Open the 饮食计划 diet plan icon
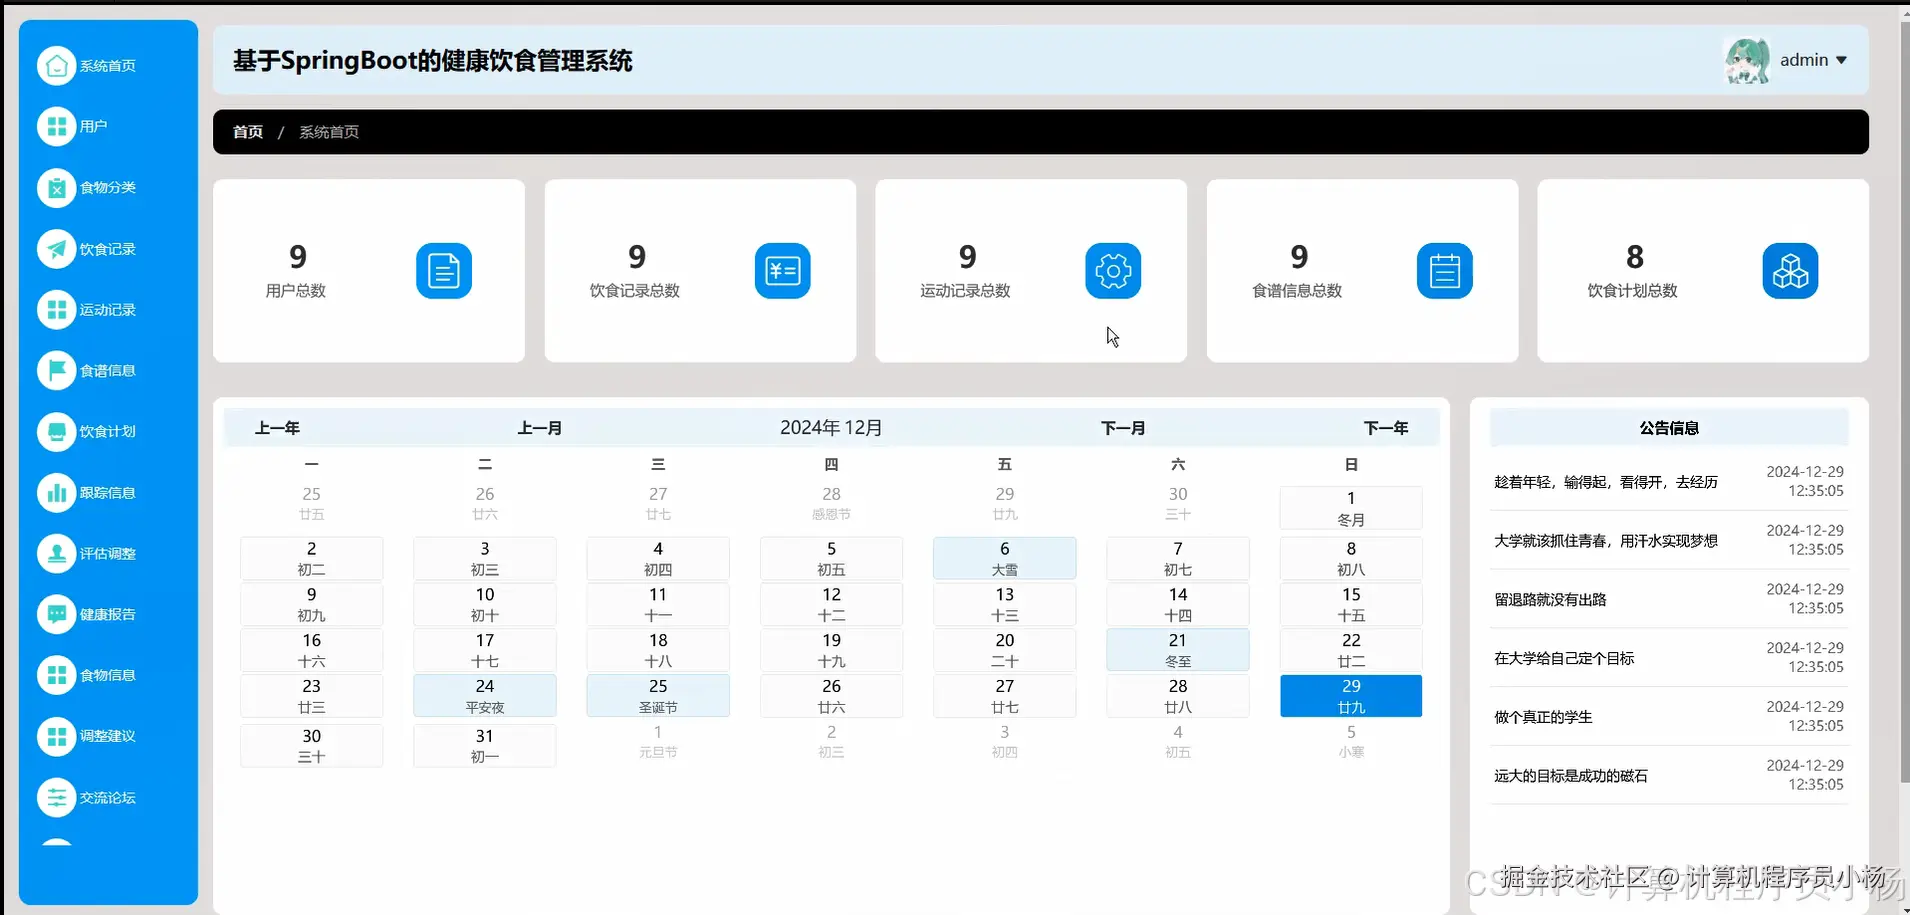1910x915 pixels. coord(56,431)
